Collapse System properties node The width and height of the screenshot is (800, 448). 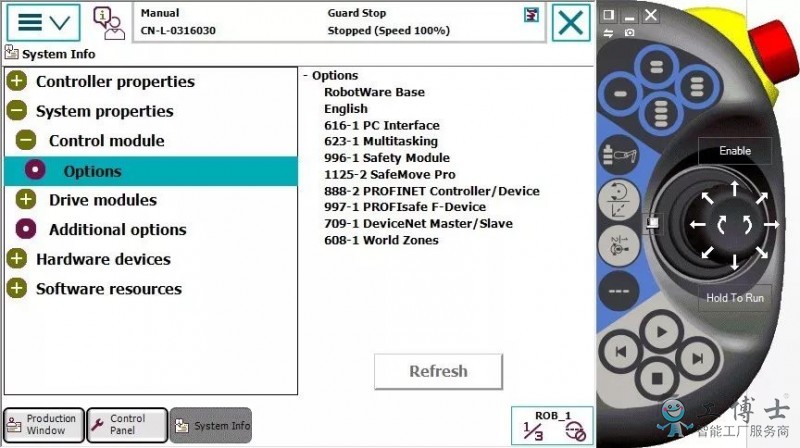pyautogui.click(x=17, y=111)
